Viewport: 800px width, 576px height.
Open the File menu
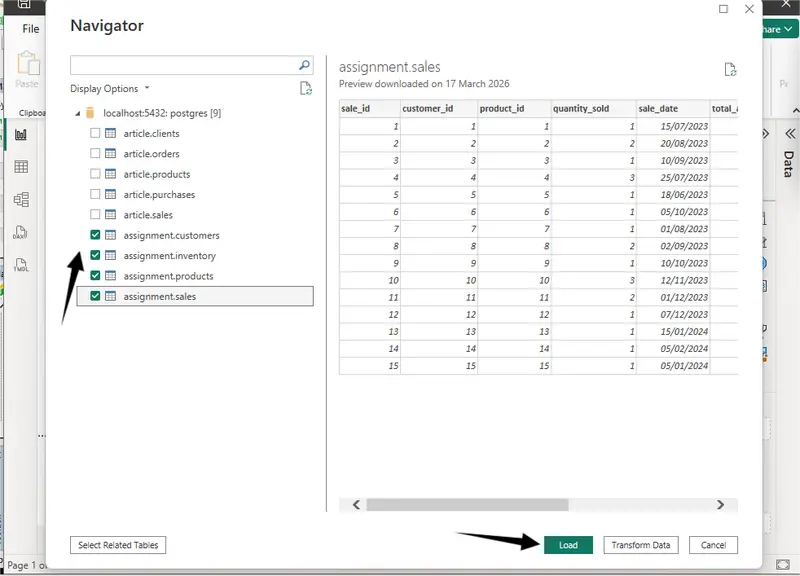[31, 29]
